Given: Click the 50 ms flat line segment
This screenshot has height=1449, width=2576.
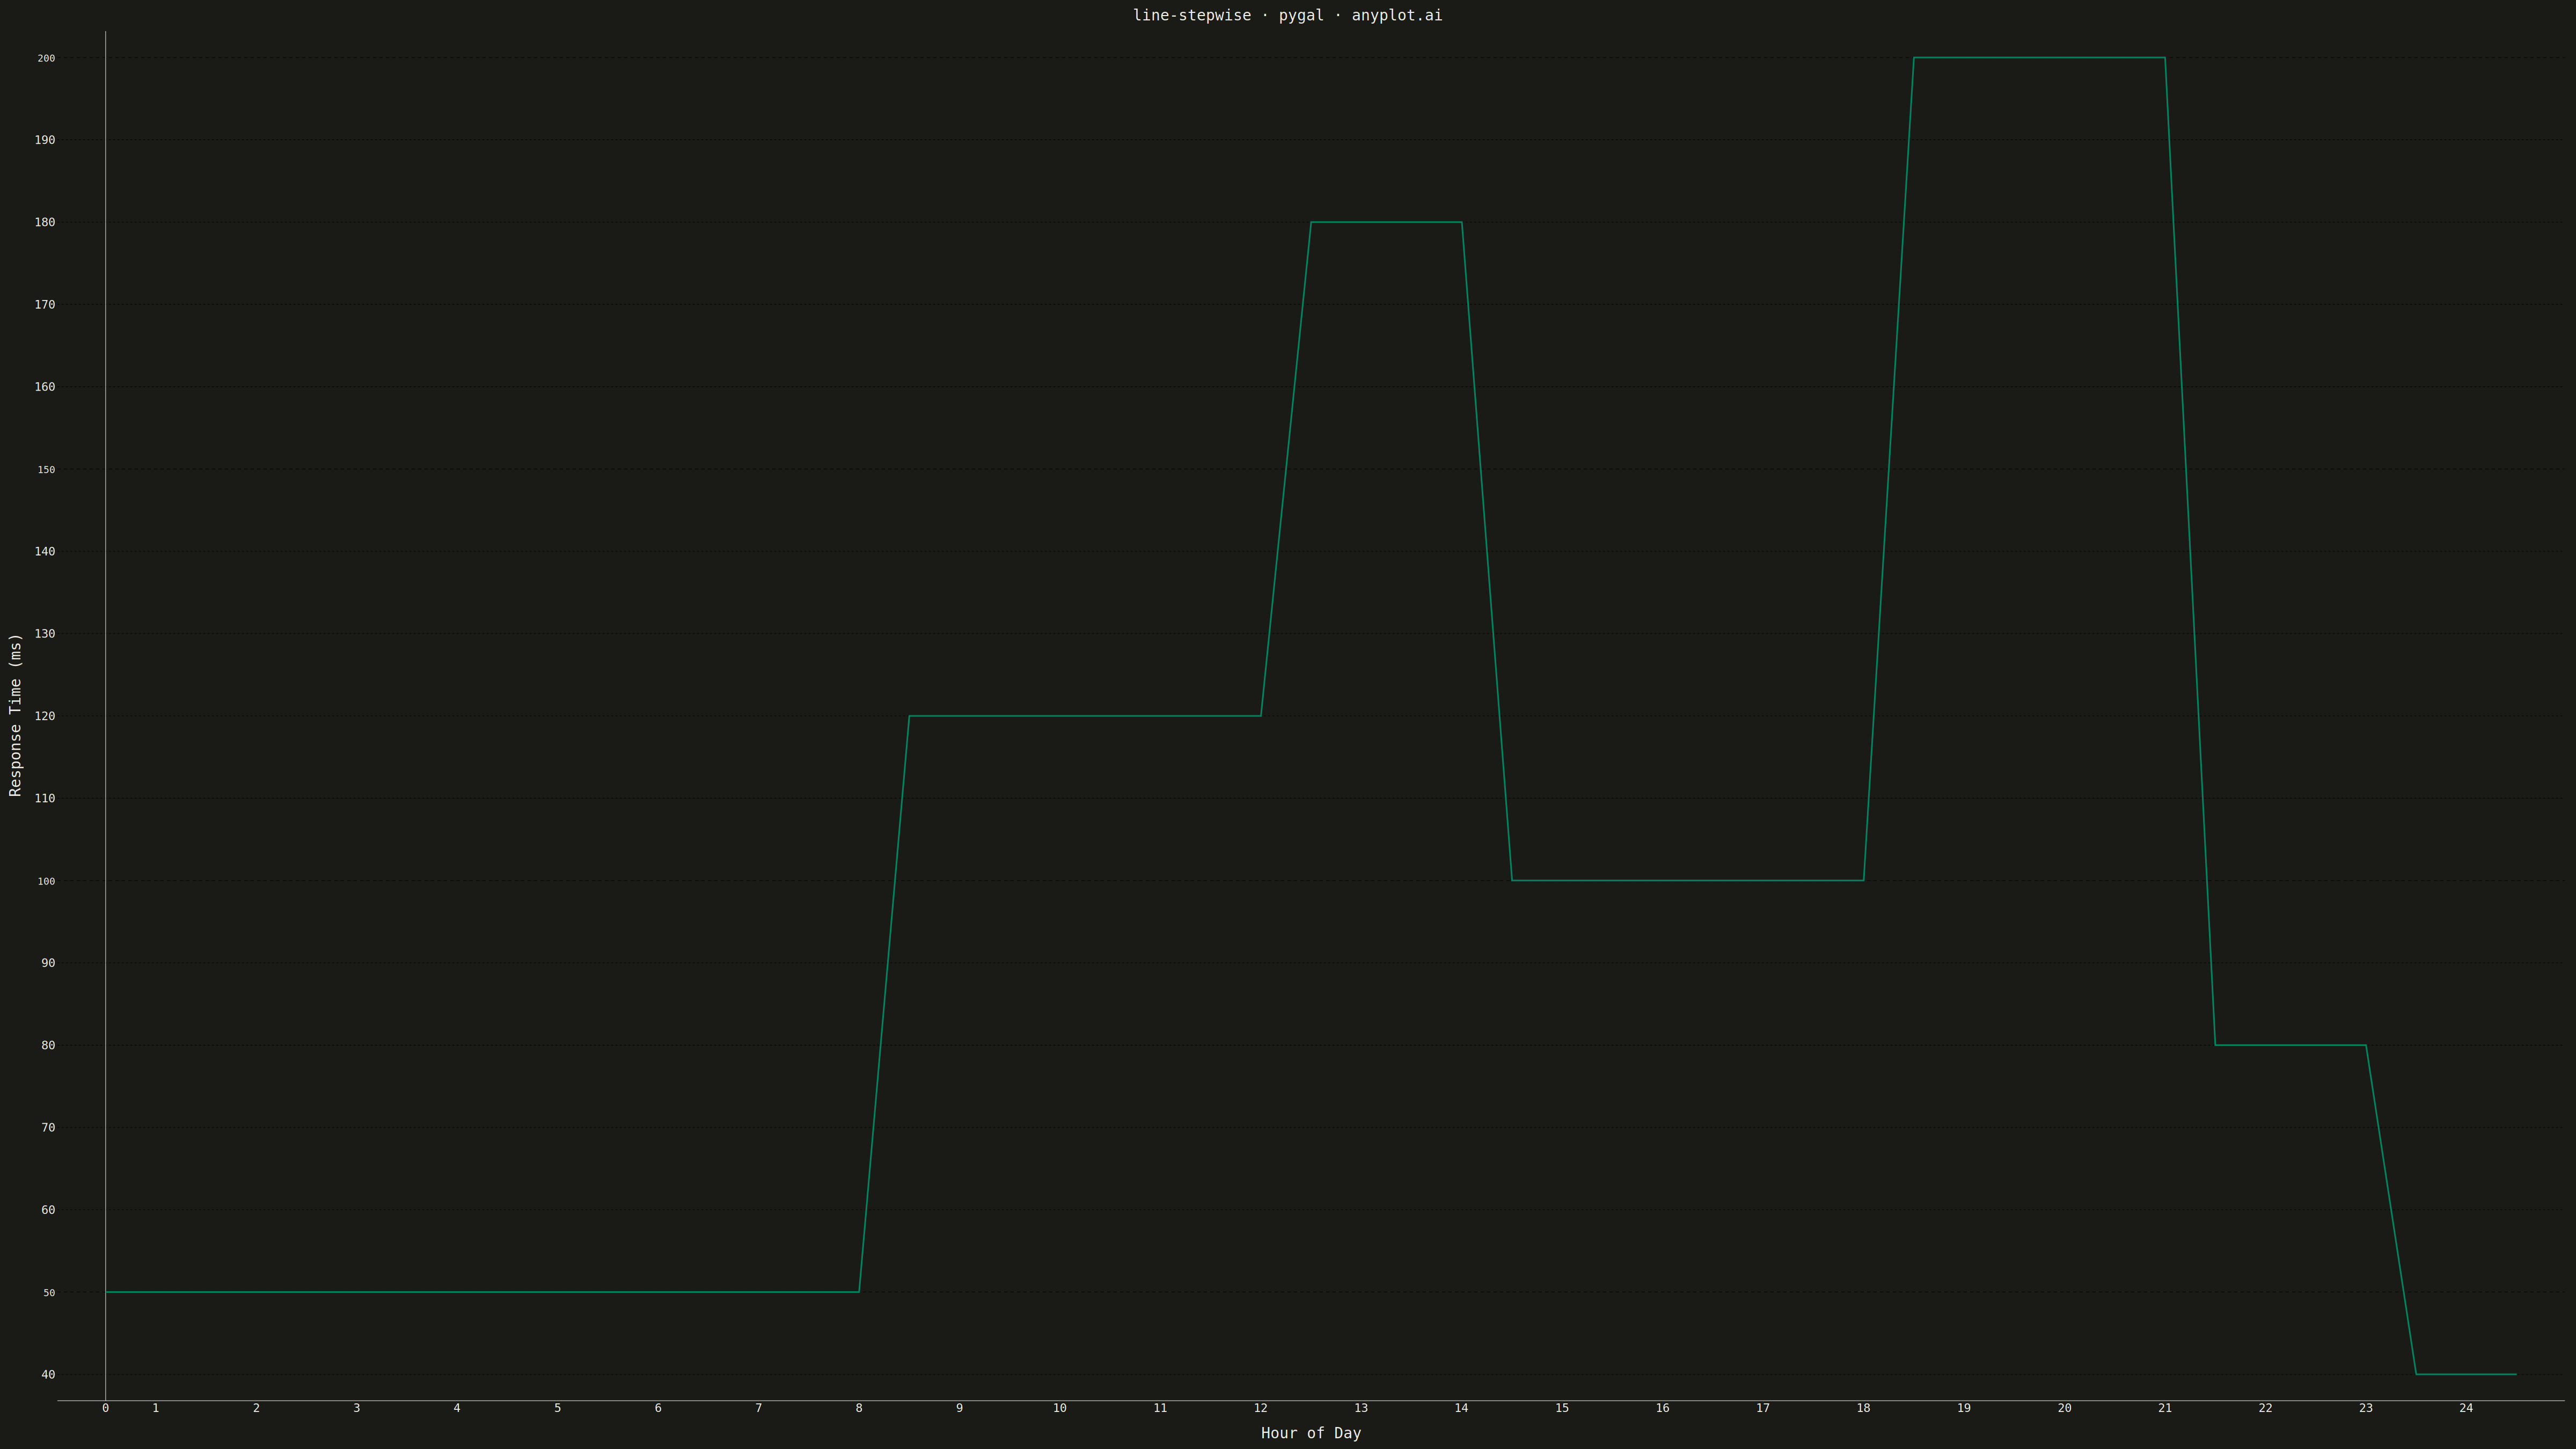Looking at the screenshot, I should (x=482, y=1292).
